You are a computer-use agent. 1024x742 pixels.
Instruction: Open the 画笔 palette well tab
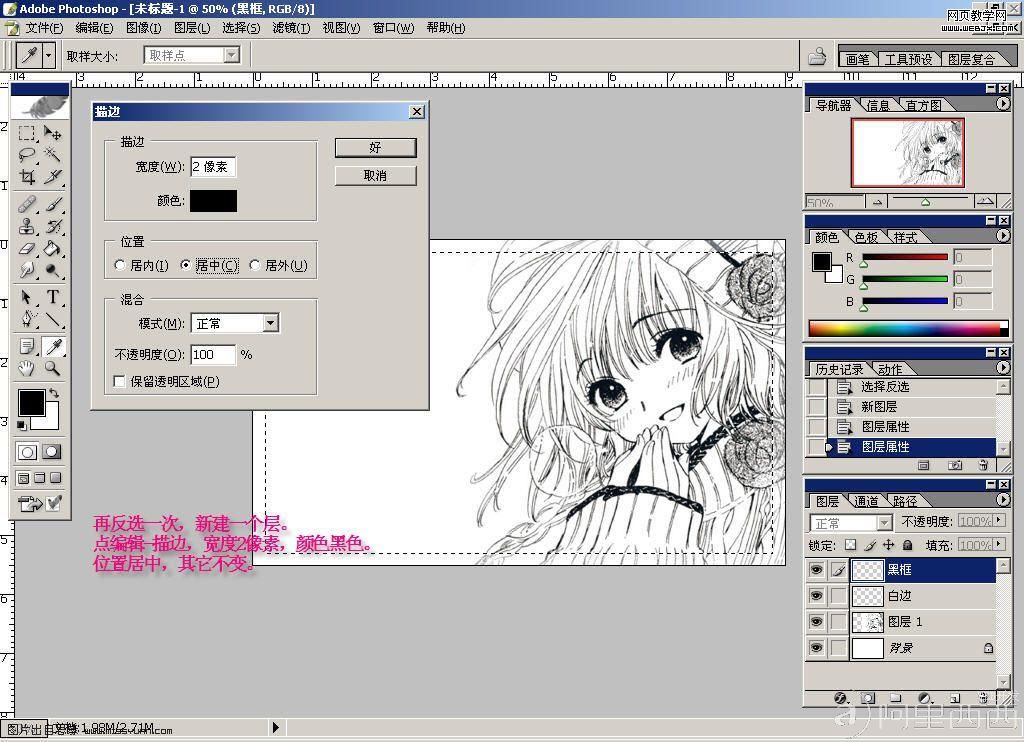pyautogui.click(x=857, y=59)
